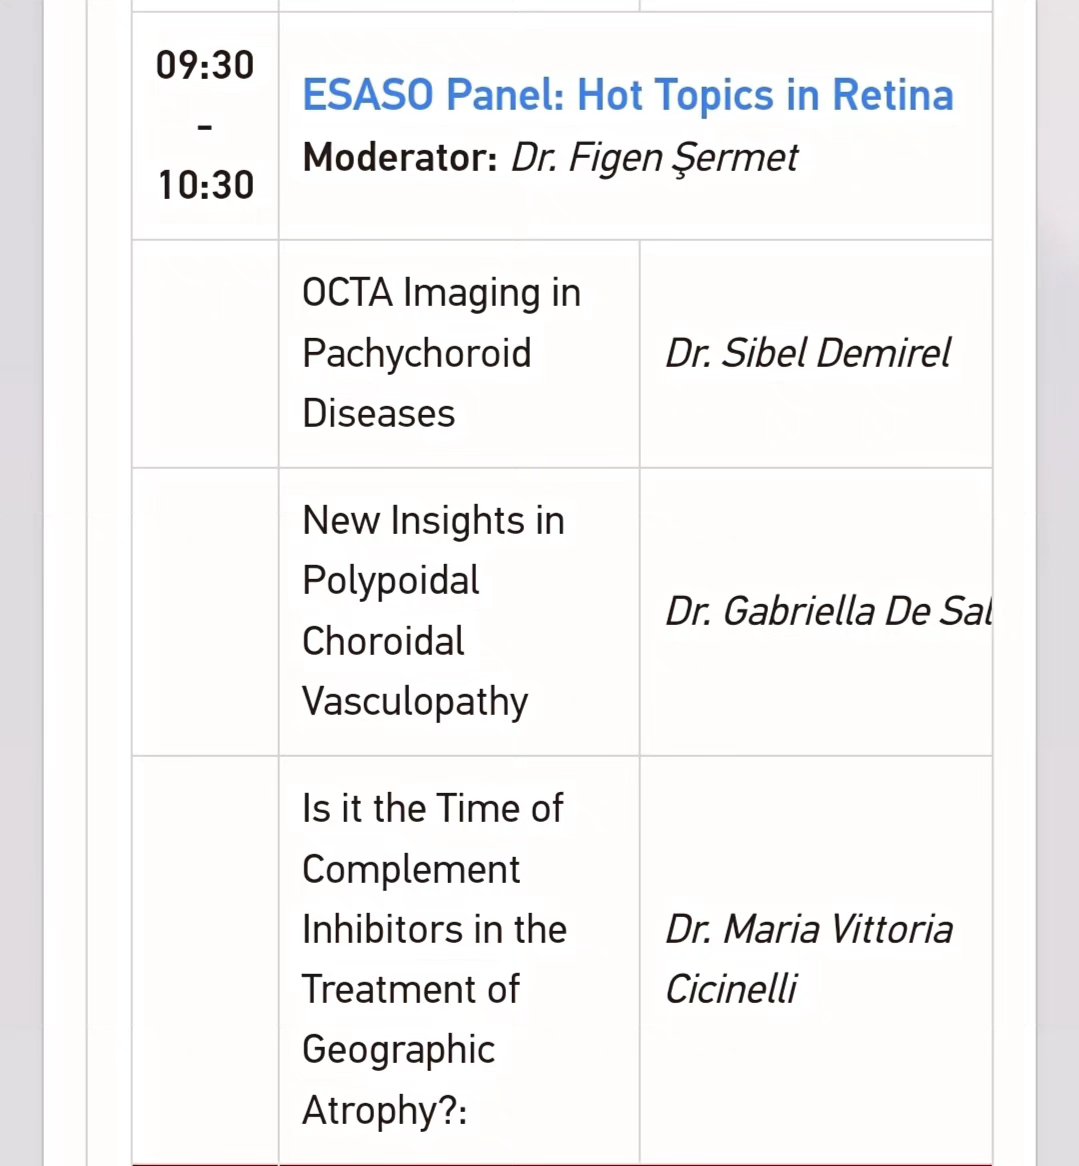Select moderator name Dr. Figen Şermet
This screenshot has height=1166, width=1079.
(654, 158)
